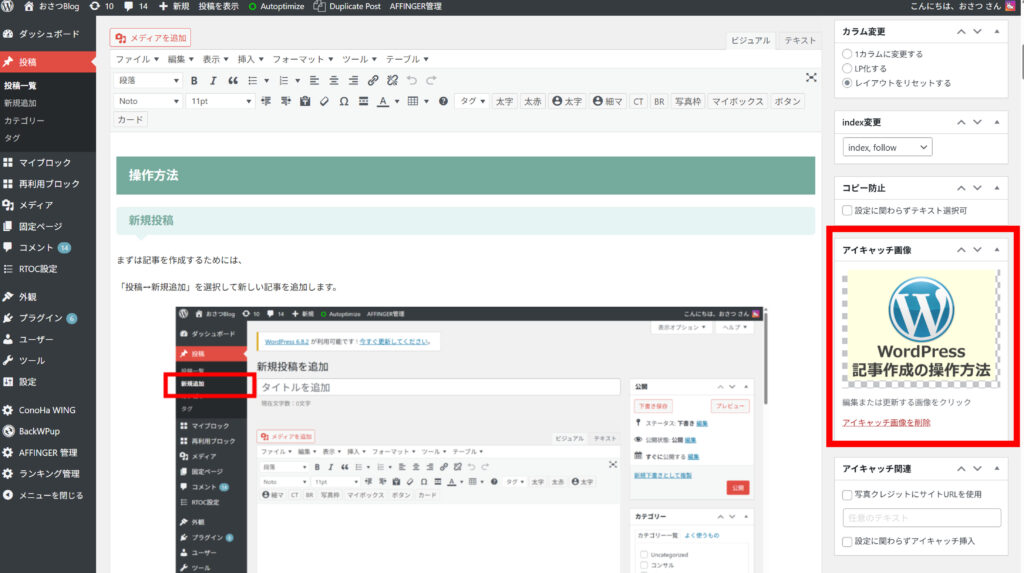
Task: Open keyboard shortcuts help question icon
Action: 443,101
